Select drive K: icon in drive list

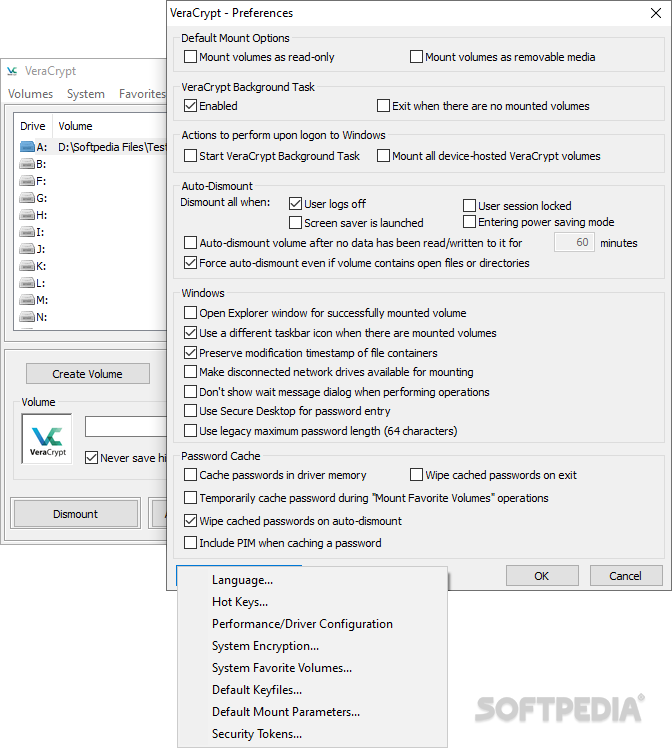click(27, 266)
